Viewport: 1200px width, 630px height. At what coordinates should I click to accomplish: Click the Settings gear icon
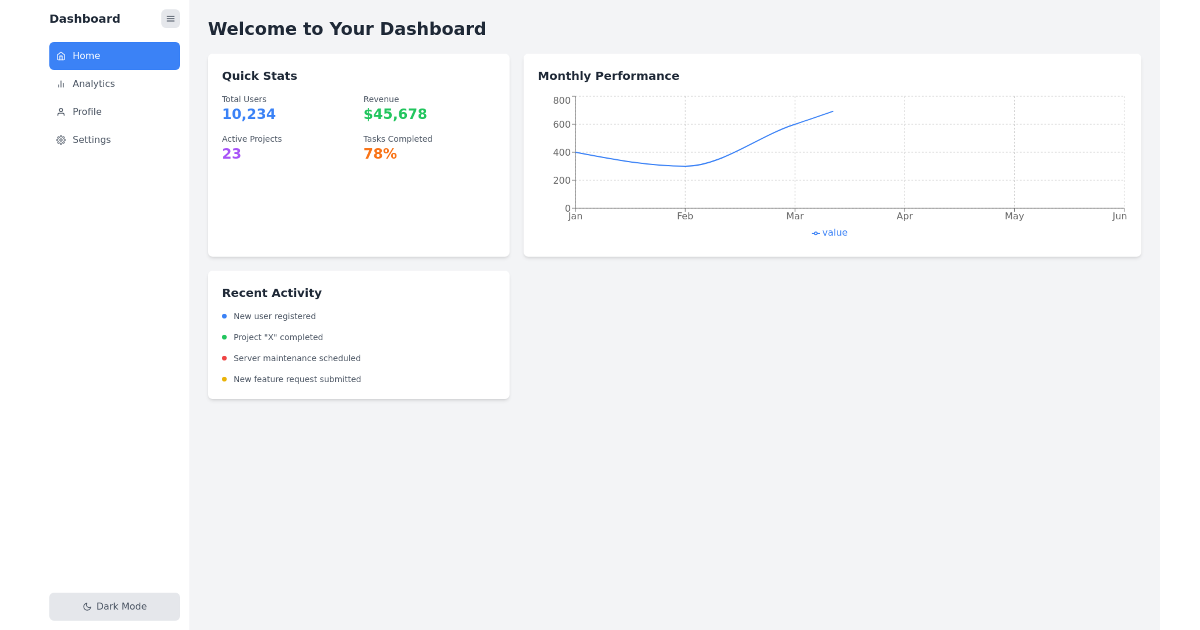[62, 140]
